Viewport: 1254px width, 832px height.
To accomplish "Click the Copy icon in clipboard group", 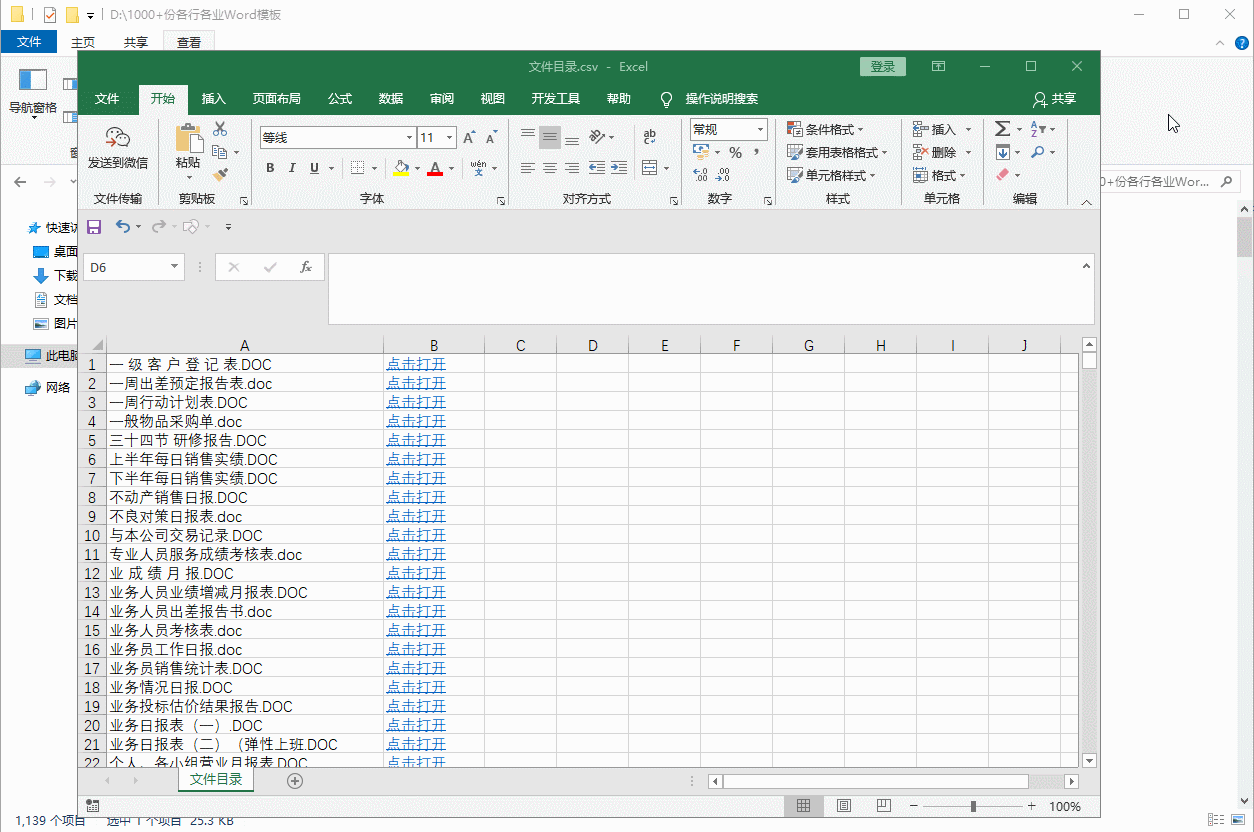I will (221, 152).
